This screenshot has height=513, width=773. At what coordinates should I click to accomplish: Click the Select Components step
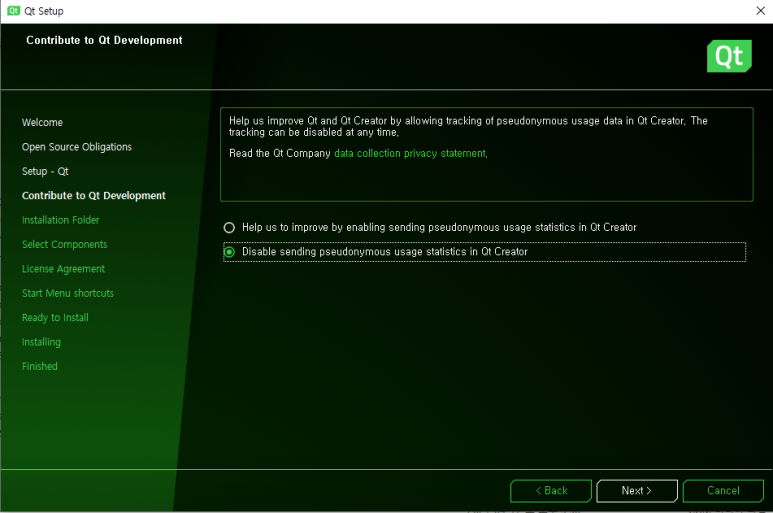[65, 244]
